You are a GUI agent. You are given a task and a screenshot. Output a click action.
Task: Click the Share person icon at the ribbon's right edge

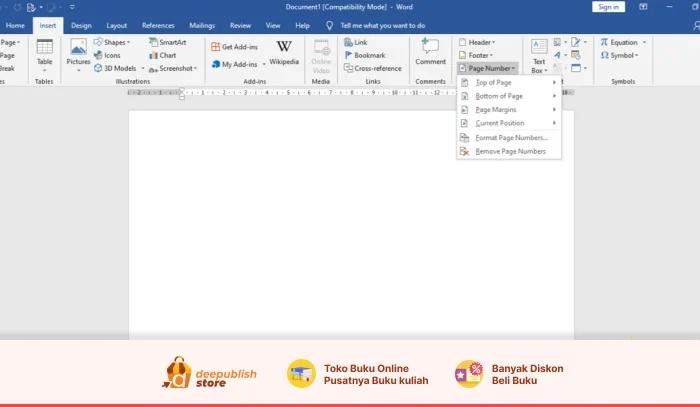696,25
